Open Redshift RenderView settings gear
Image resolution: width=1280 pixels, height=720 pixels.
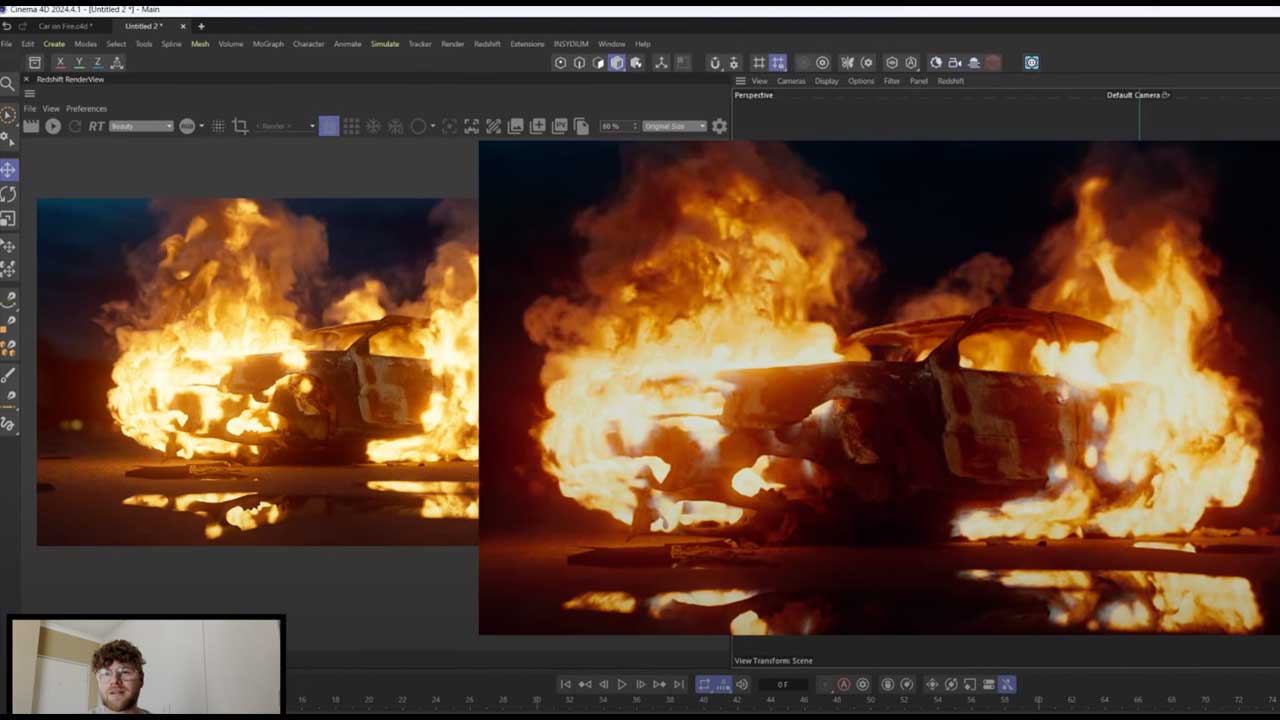[x=719, y=126]
